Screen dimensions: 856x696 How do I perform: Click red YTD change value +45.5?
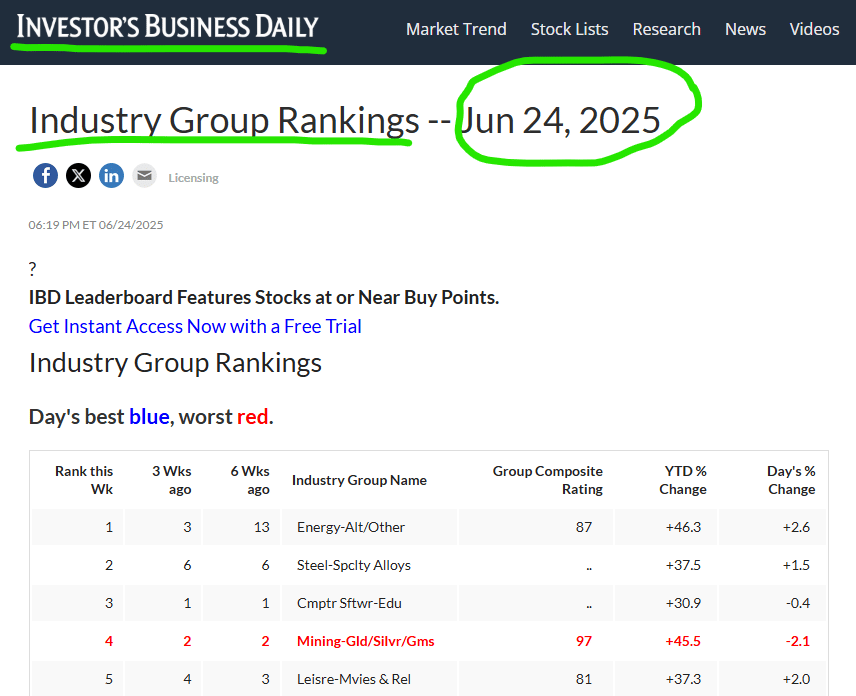683,641
